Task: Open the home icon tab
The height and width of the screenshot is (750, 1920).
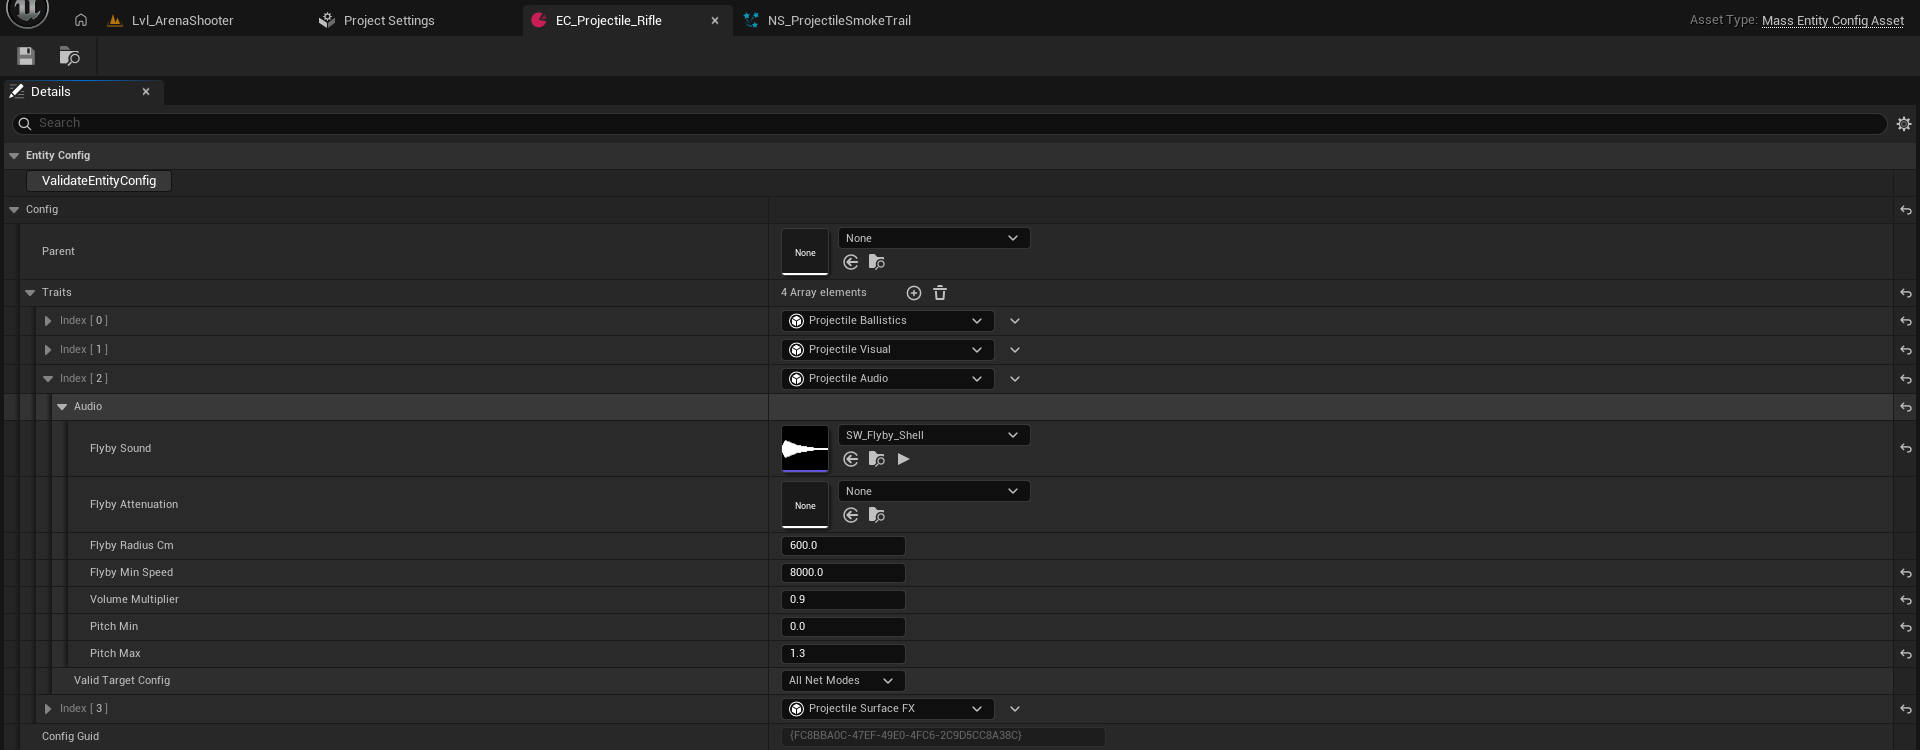Action: (81, 20)
